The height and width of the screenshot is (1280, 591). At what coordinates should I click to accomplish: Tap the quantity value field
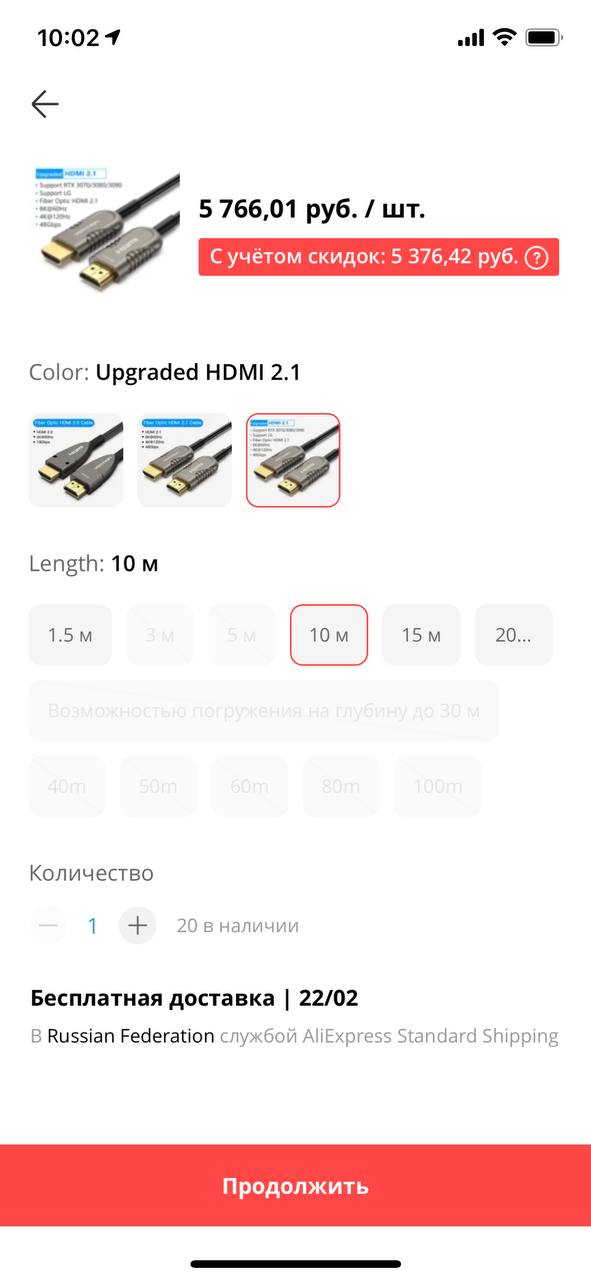[92, 925]
